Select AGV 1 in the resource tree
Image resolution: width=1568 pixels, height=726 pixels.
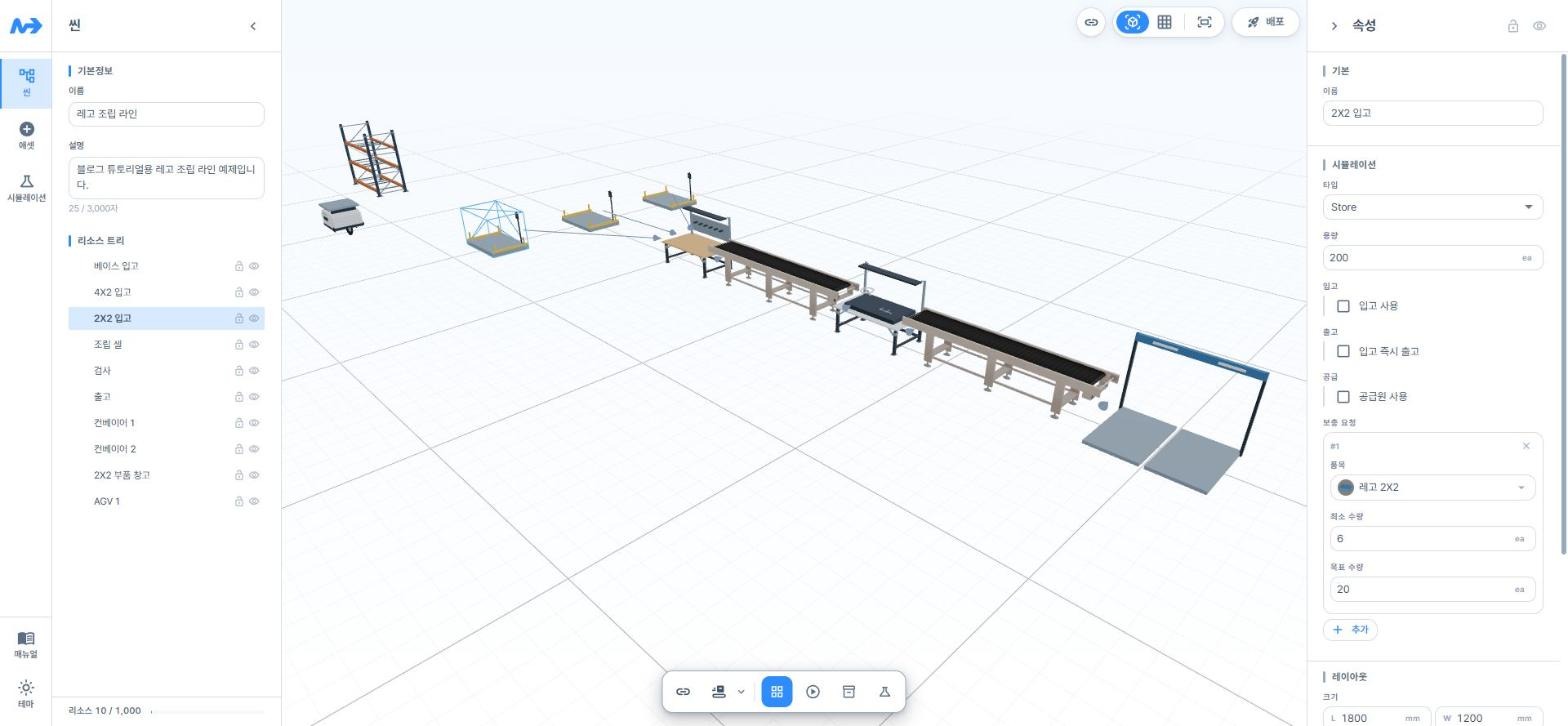[x=166, y=501]
